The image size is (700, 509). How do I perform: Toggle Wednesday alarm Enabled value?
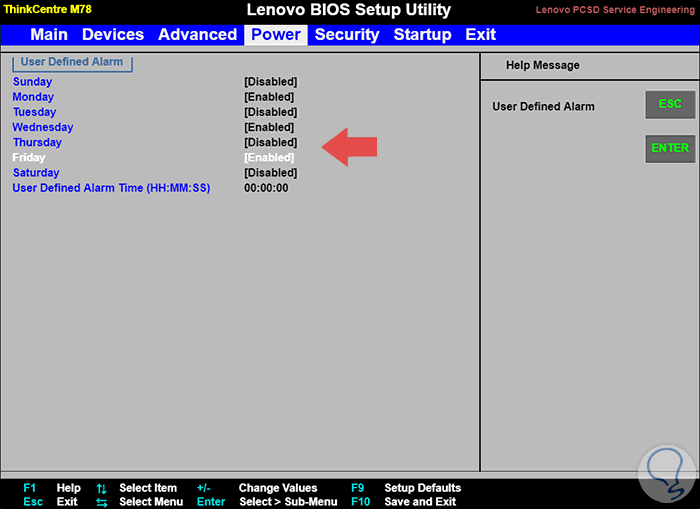pos(269,127)
